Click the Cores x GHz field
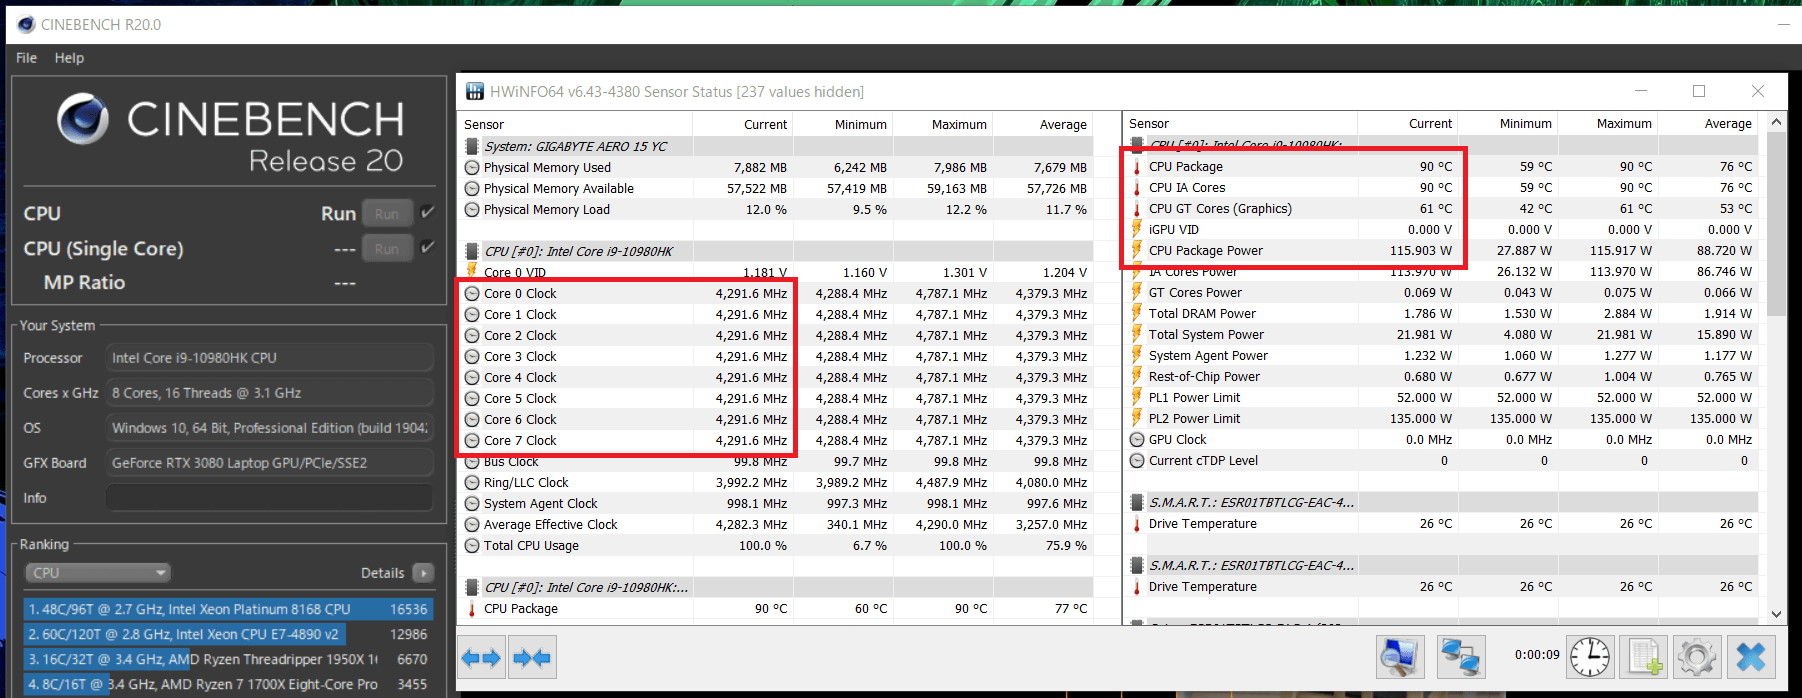Viewport: 1802px width, 698px height. [x=269, y=393]
